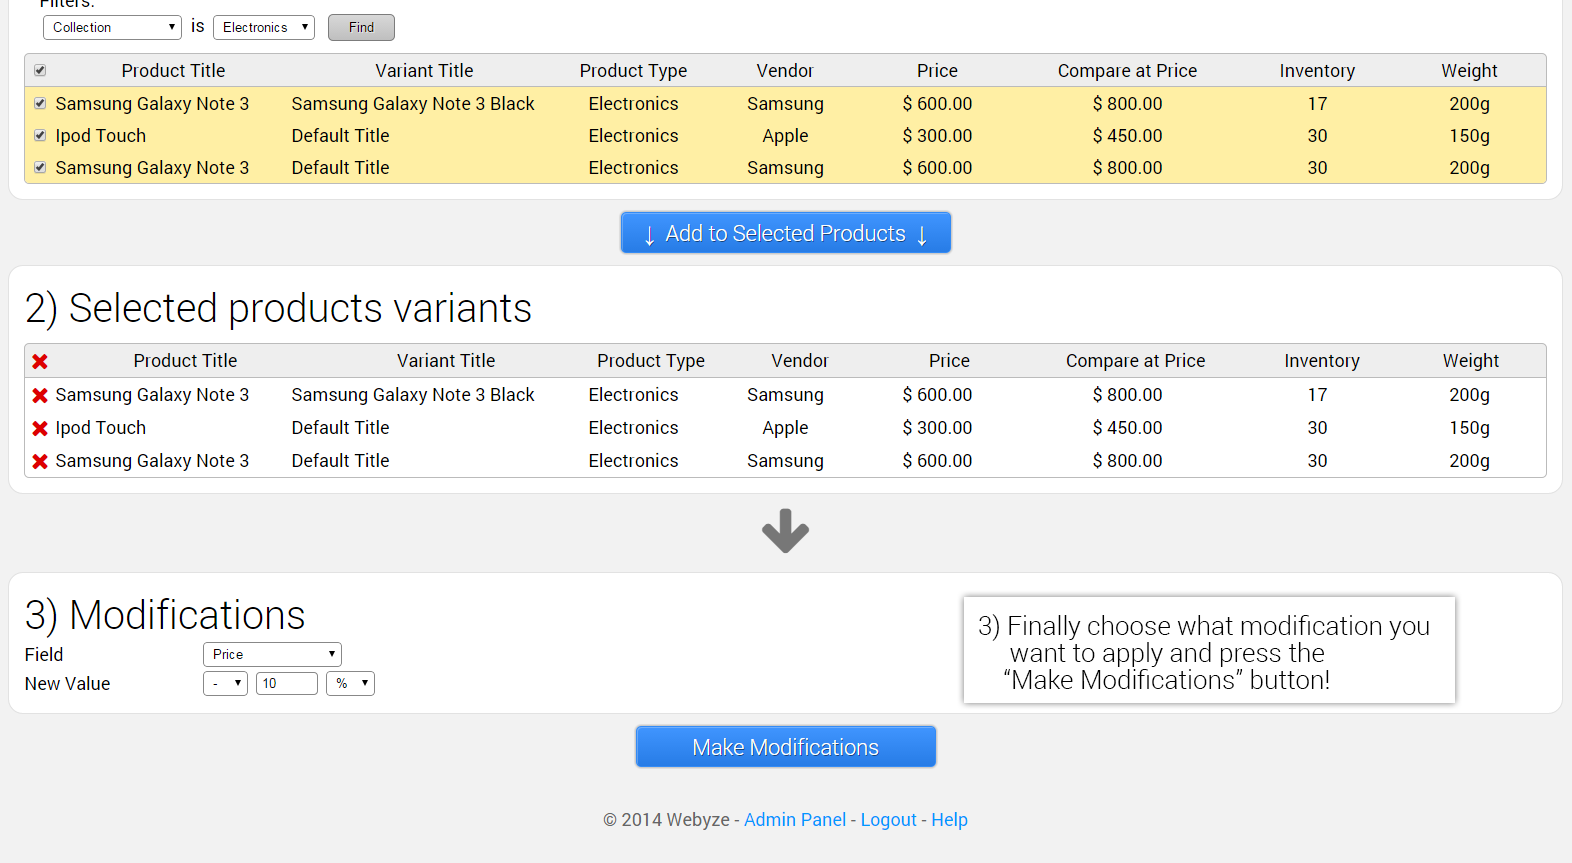Screen dimensions: 1572x863
Task: Click the Find button
Action: click(361, 27)
